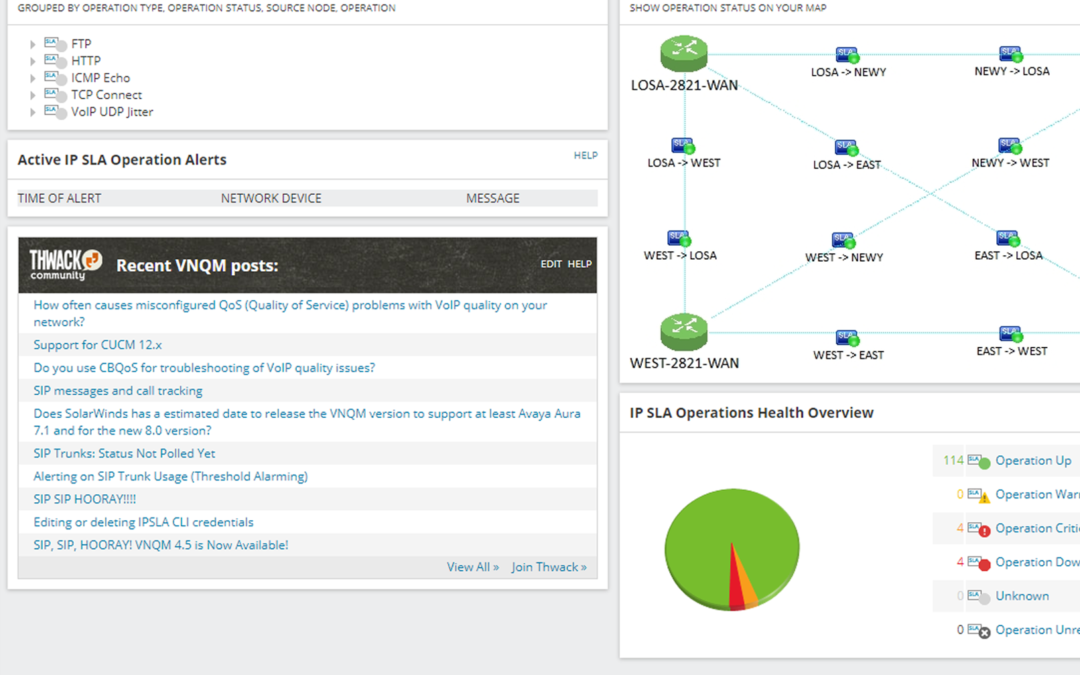Expand the TCP Connect group

pyautogui.click(x=32, y=95)
